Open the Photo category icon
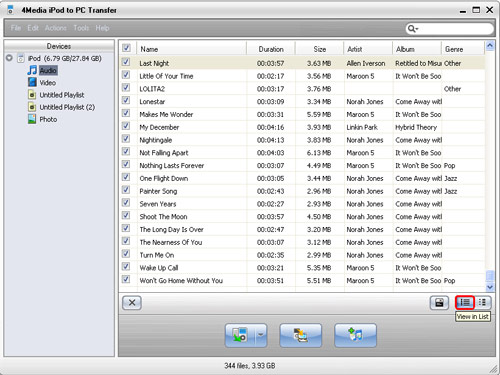This screenshot has height=375, width=500. tap(32, 119)
